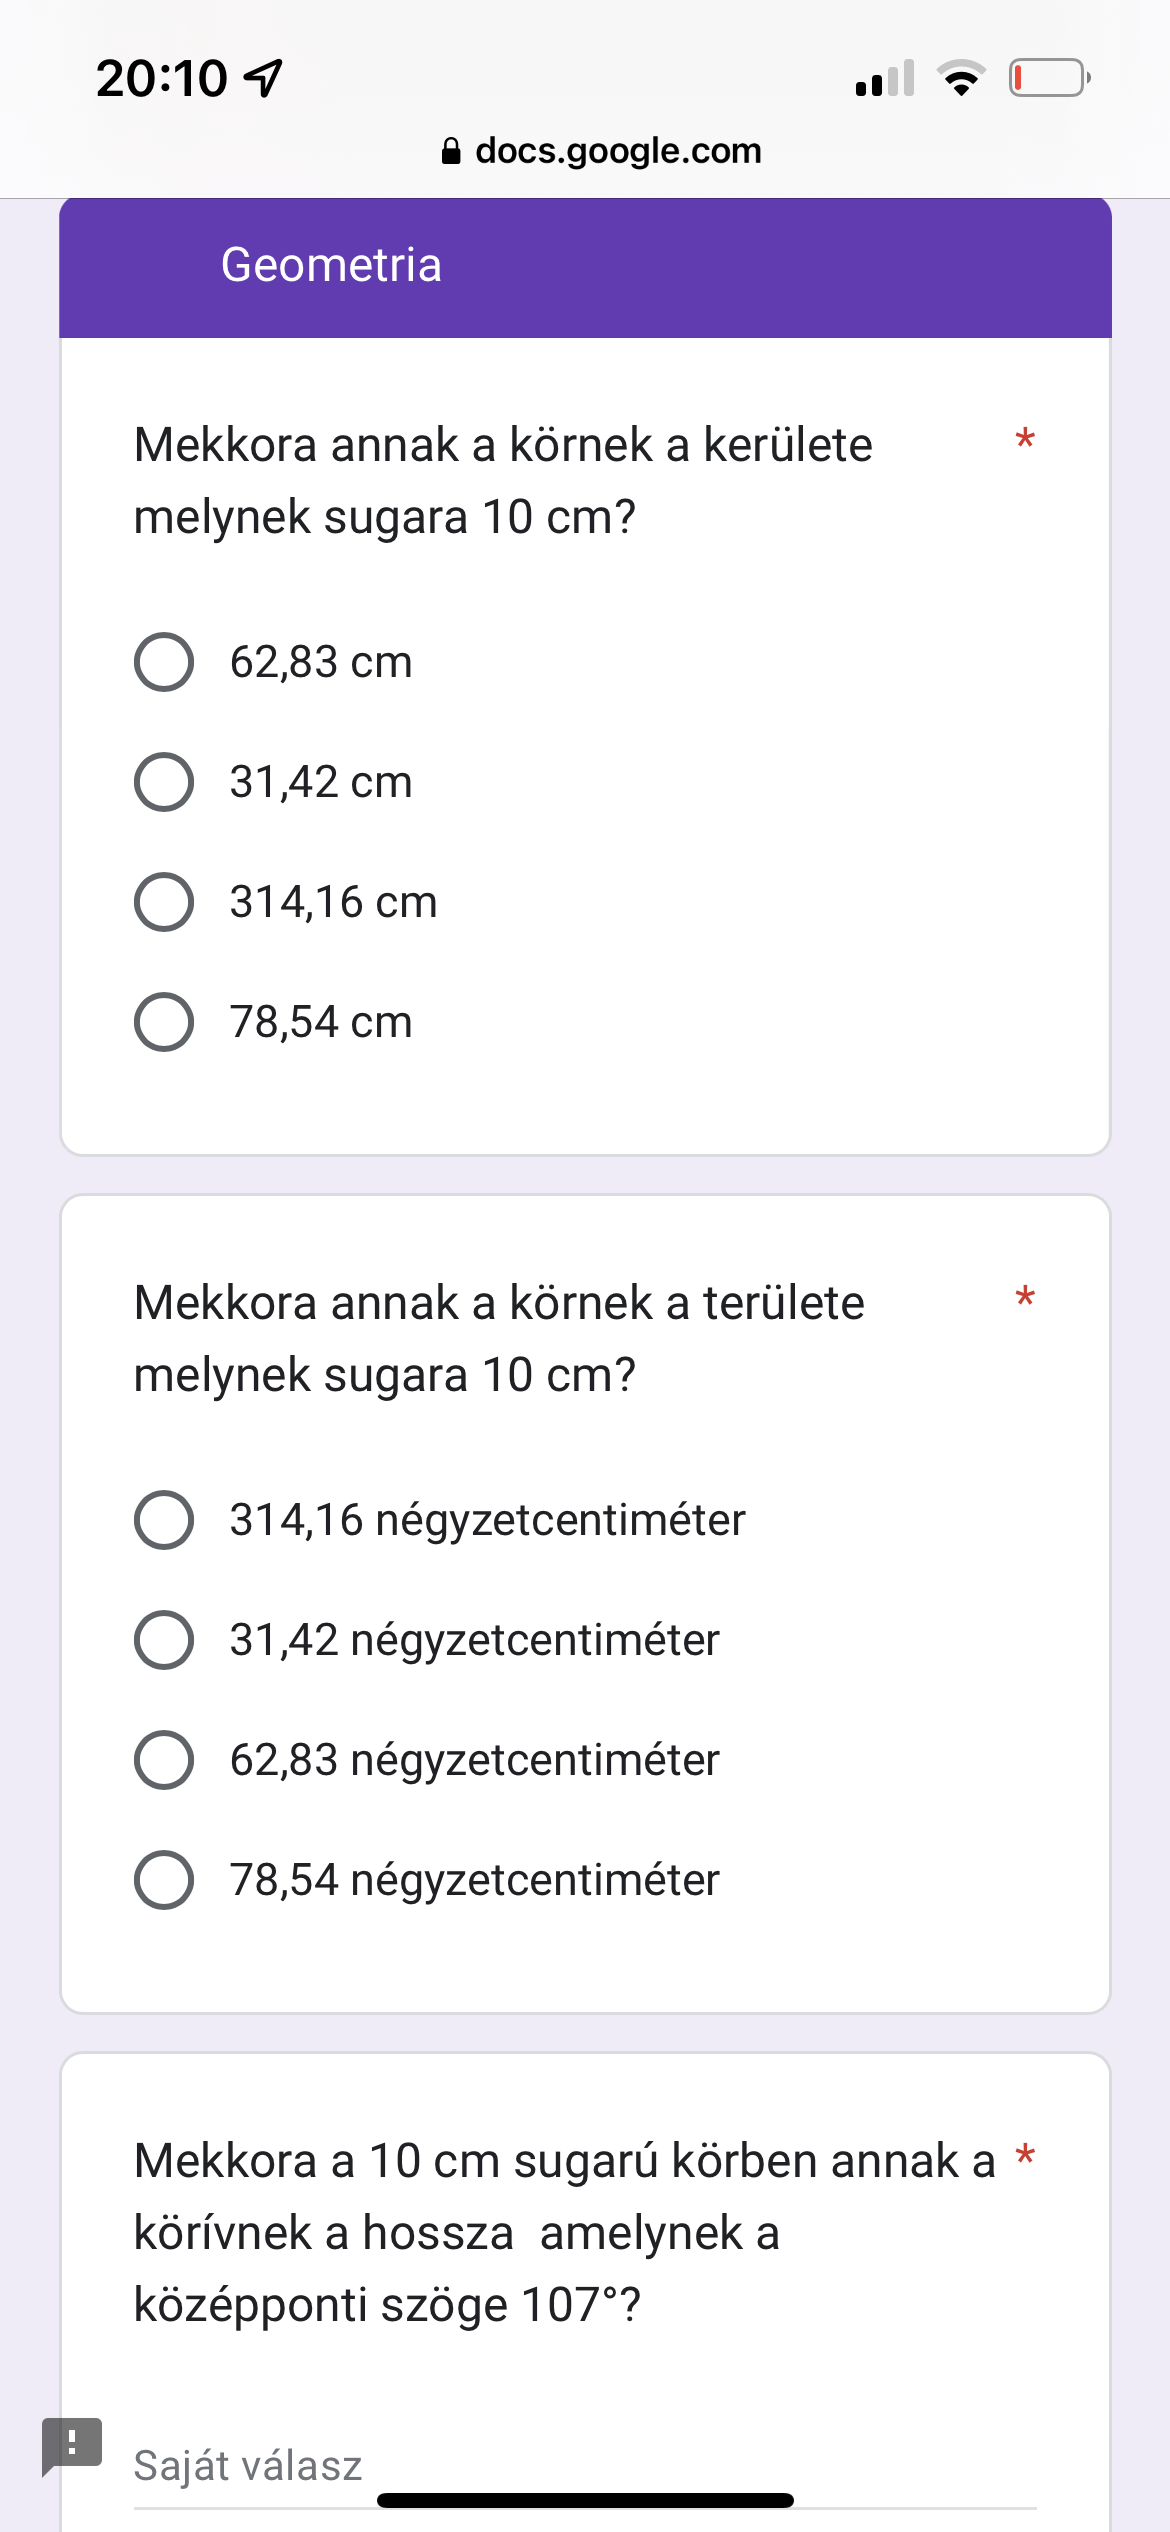Tap the Geometria form header
1170x2532 pixels.
tap(331, 266)
